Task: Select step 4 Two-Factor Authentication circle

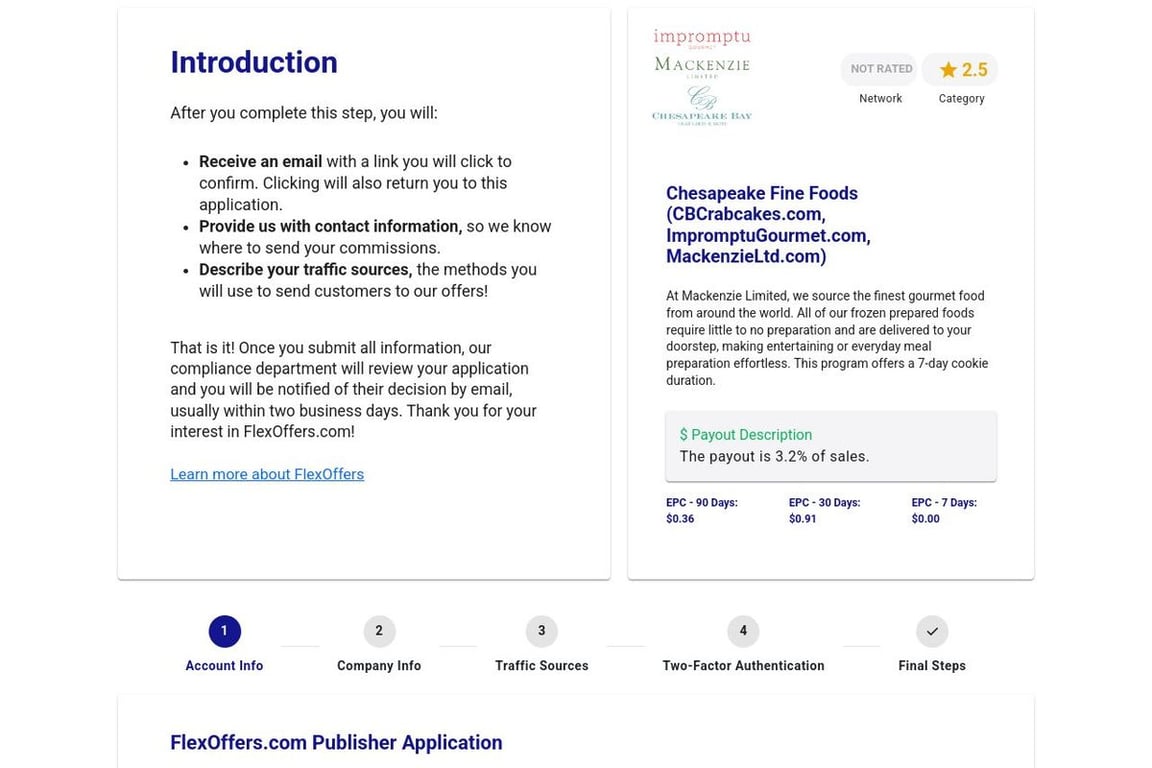Action: click(743, 631)
